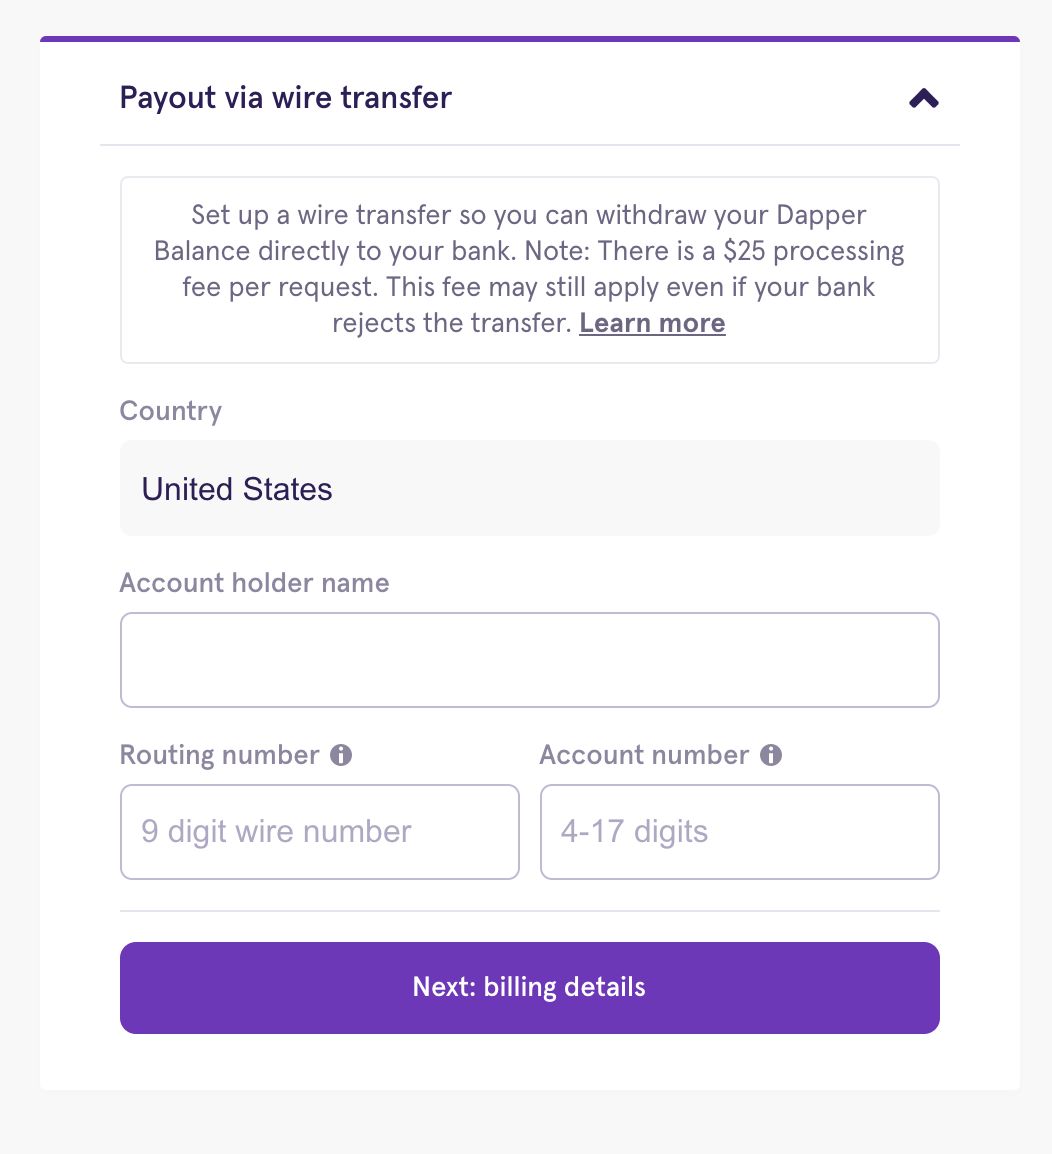Show Account number info tooltip icon
This screenshot has height=1154, width=1052.
point(771,754)
